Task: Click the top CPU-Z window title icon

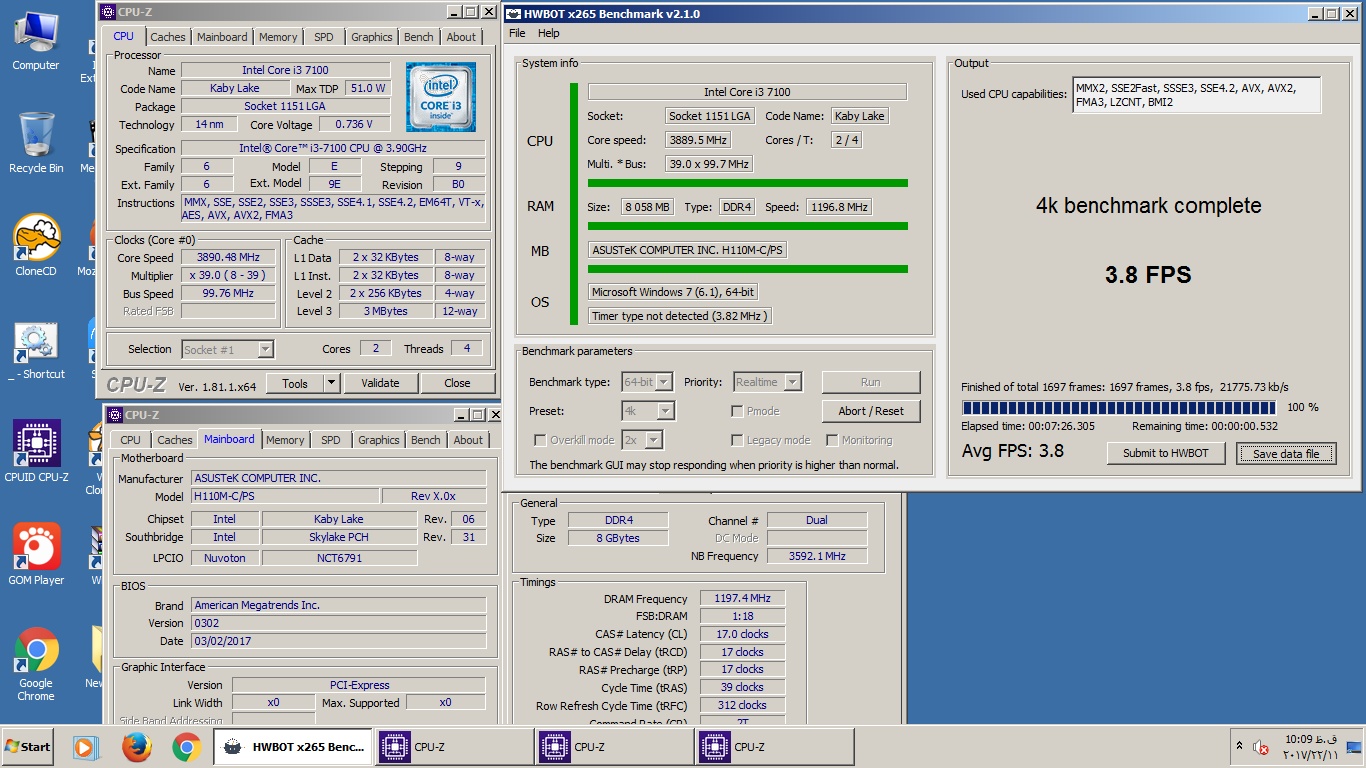Action: [108, 12]
